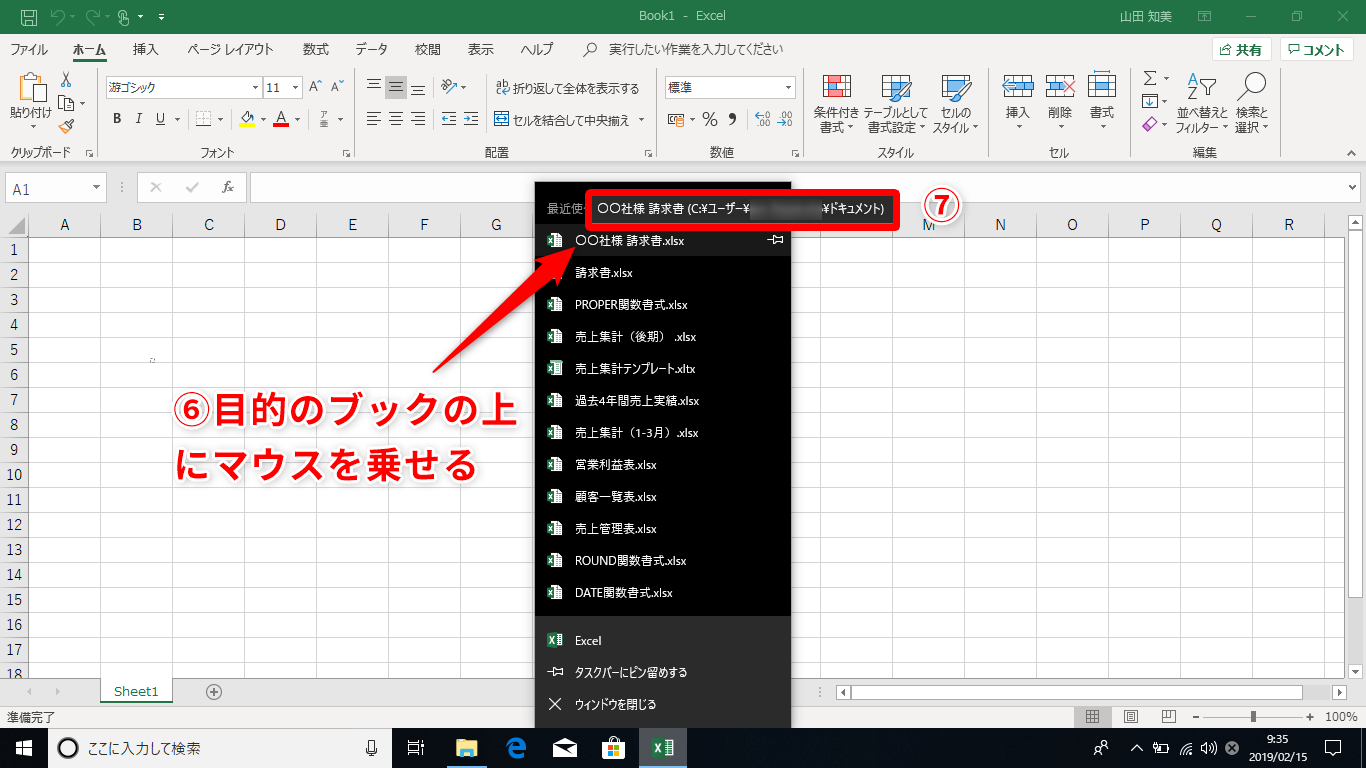The width and height of the screenshot is (1366, 768).
Task: Toggle Bold formatting
Action: tap(117, 119)
